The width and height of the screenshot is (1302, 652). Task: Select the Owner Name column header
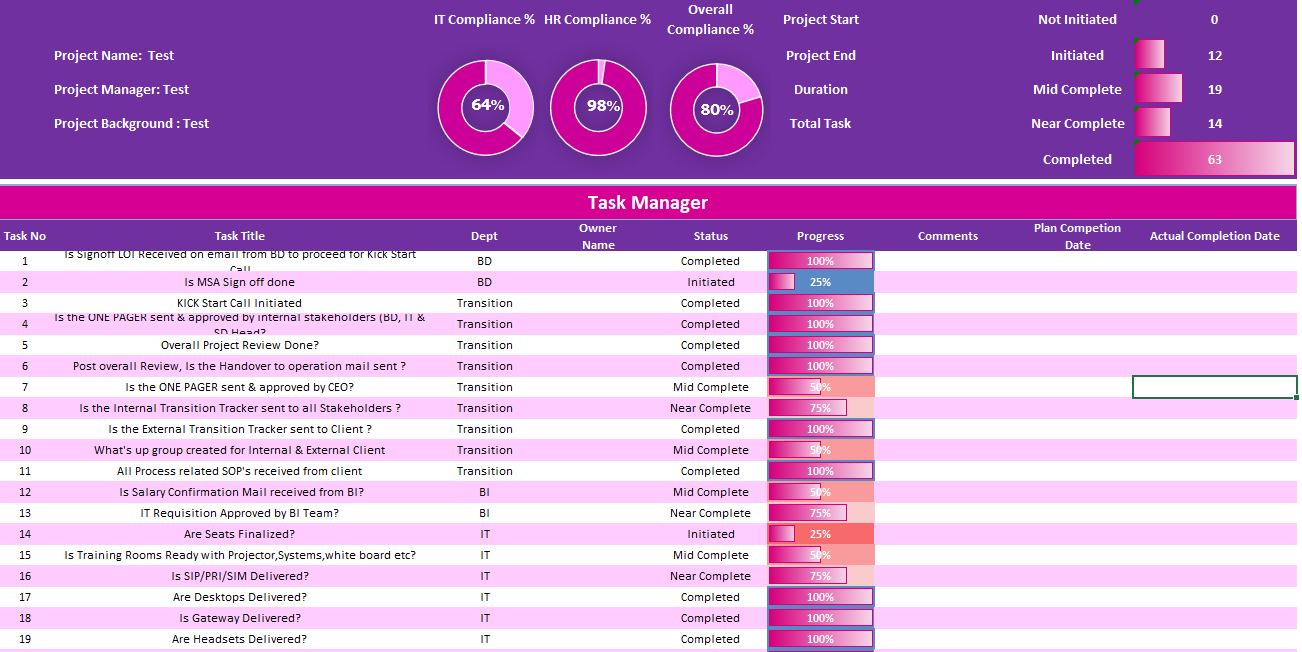pyautogui.click(x=598, y=236)
